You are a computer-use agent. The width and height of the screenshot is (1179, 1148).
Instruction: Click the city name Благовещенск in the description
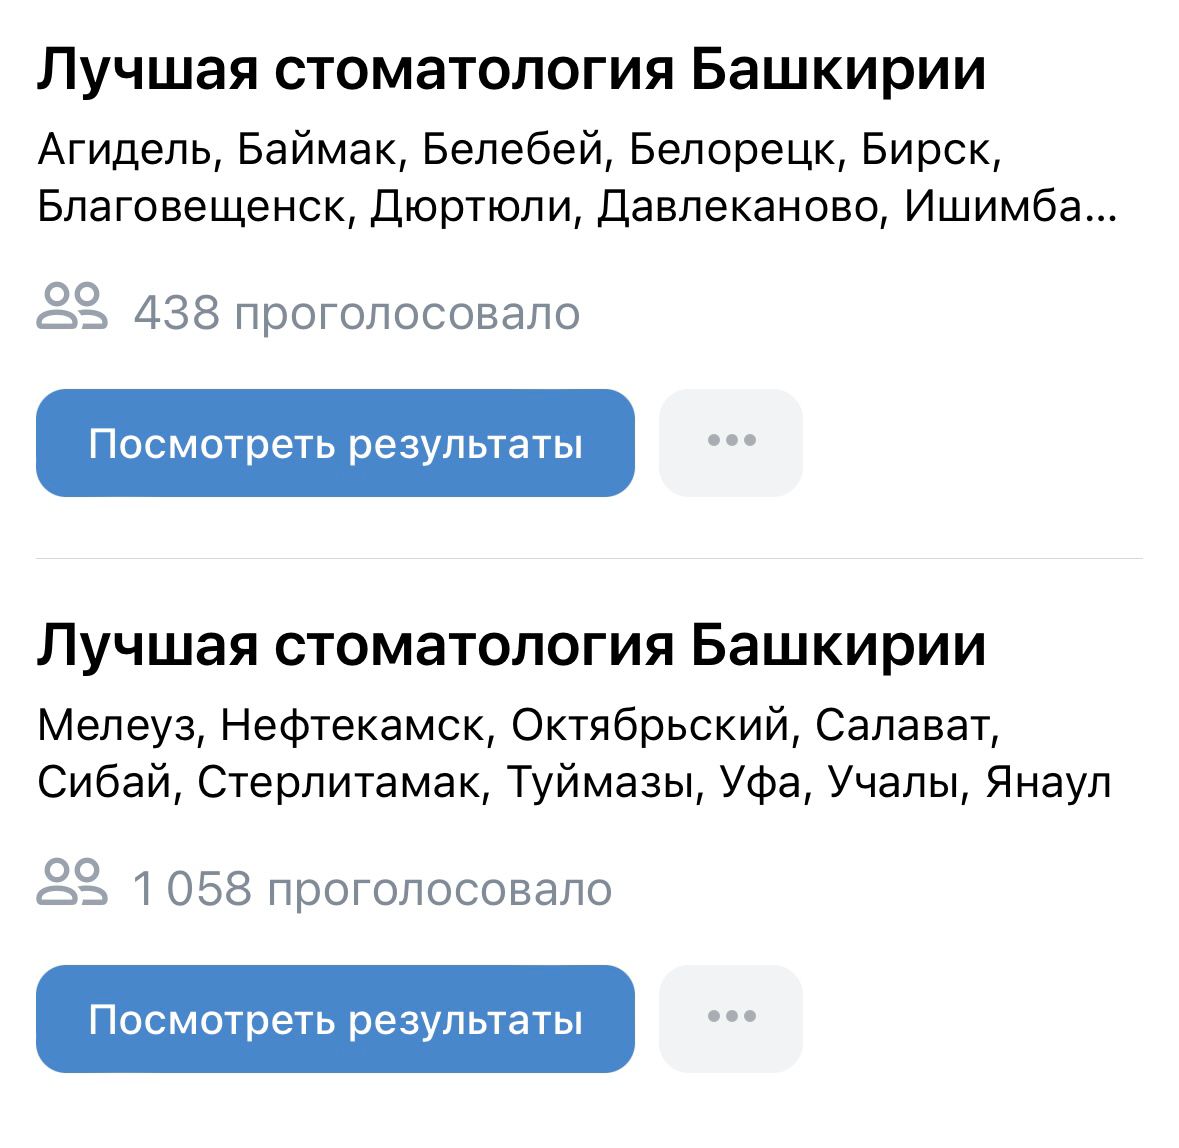pyautogui.click(x=191, y=207)
